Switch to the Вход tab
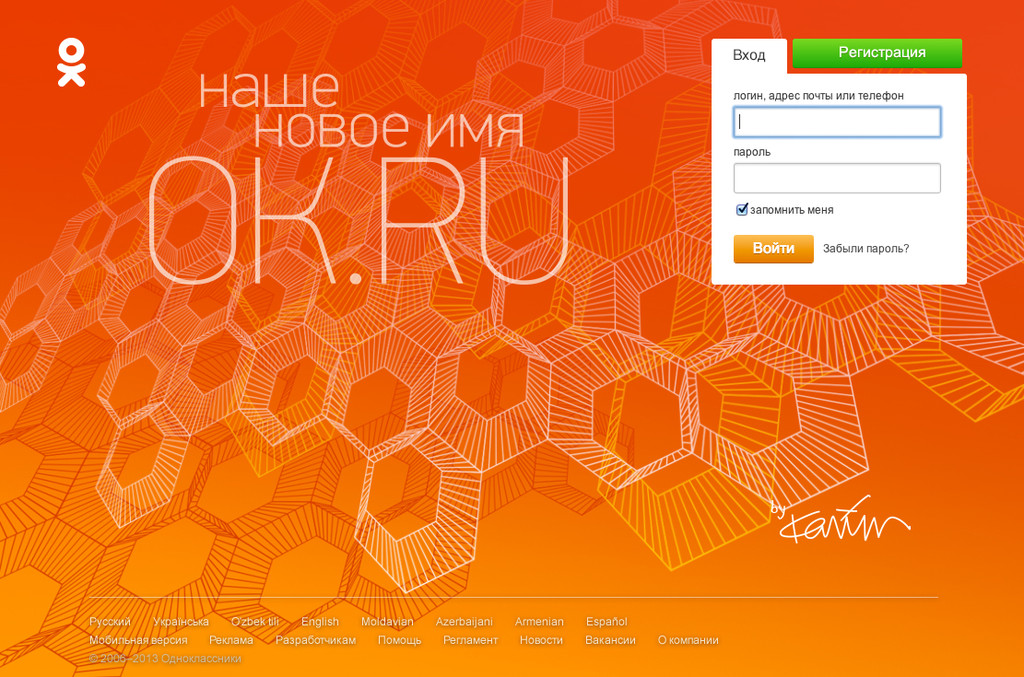This screenshot has height=677, width=1024. click(749, 55)
